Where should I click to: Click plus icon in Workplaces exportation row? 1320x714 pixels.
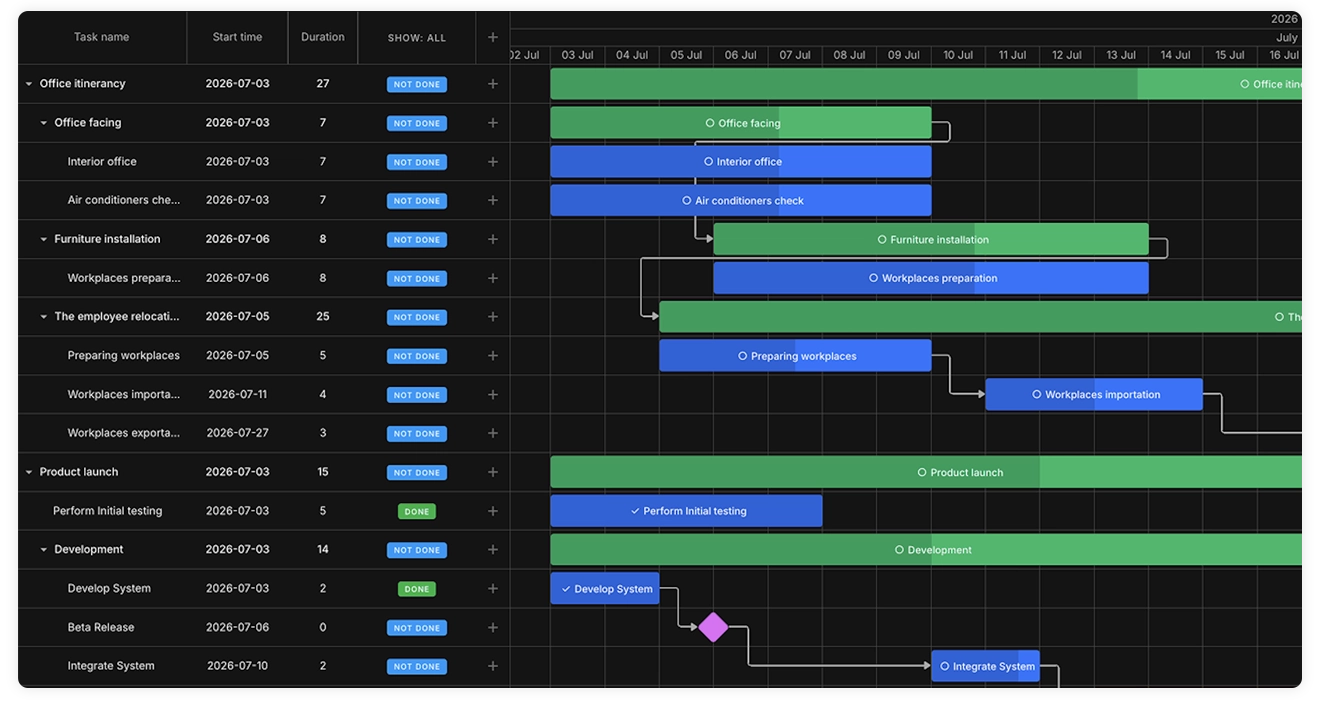[x=492, y=433]
